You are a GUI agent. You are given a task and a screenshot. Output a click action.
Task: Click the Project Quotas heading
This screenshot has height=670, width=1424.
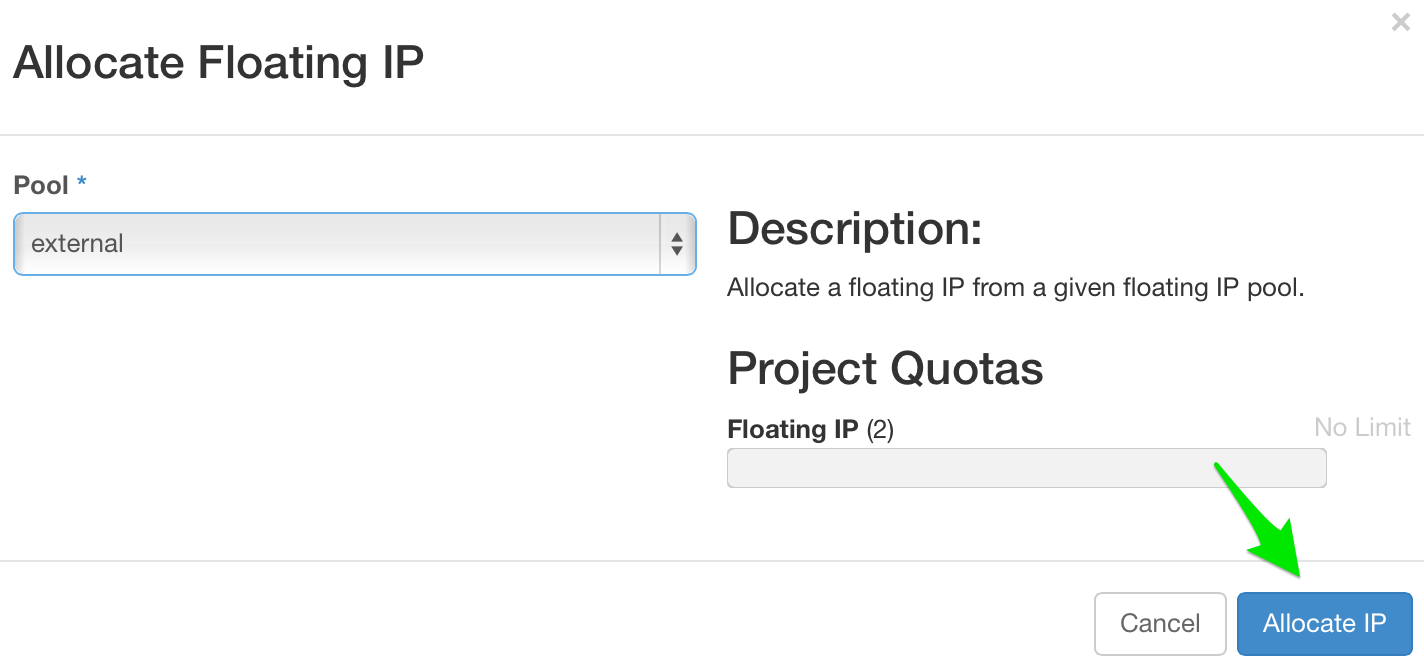point(885,369)
